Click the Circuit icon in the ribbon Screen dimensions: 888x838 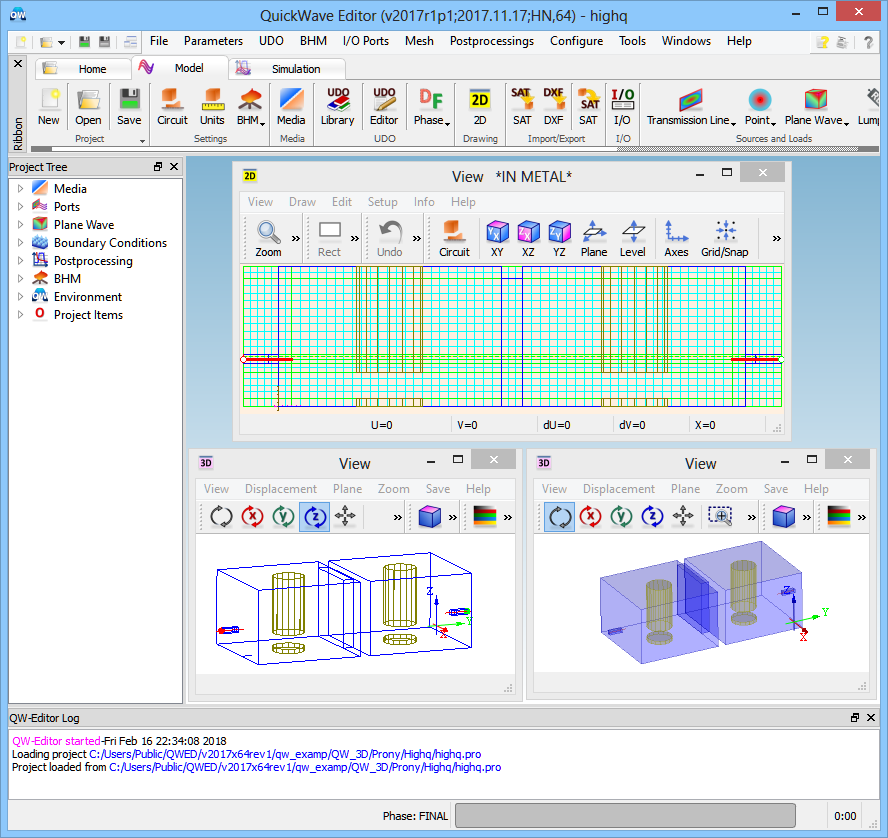tap(172, 106)
